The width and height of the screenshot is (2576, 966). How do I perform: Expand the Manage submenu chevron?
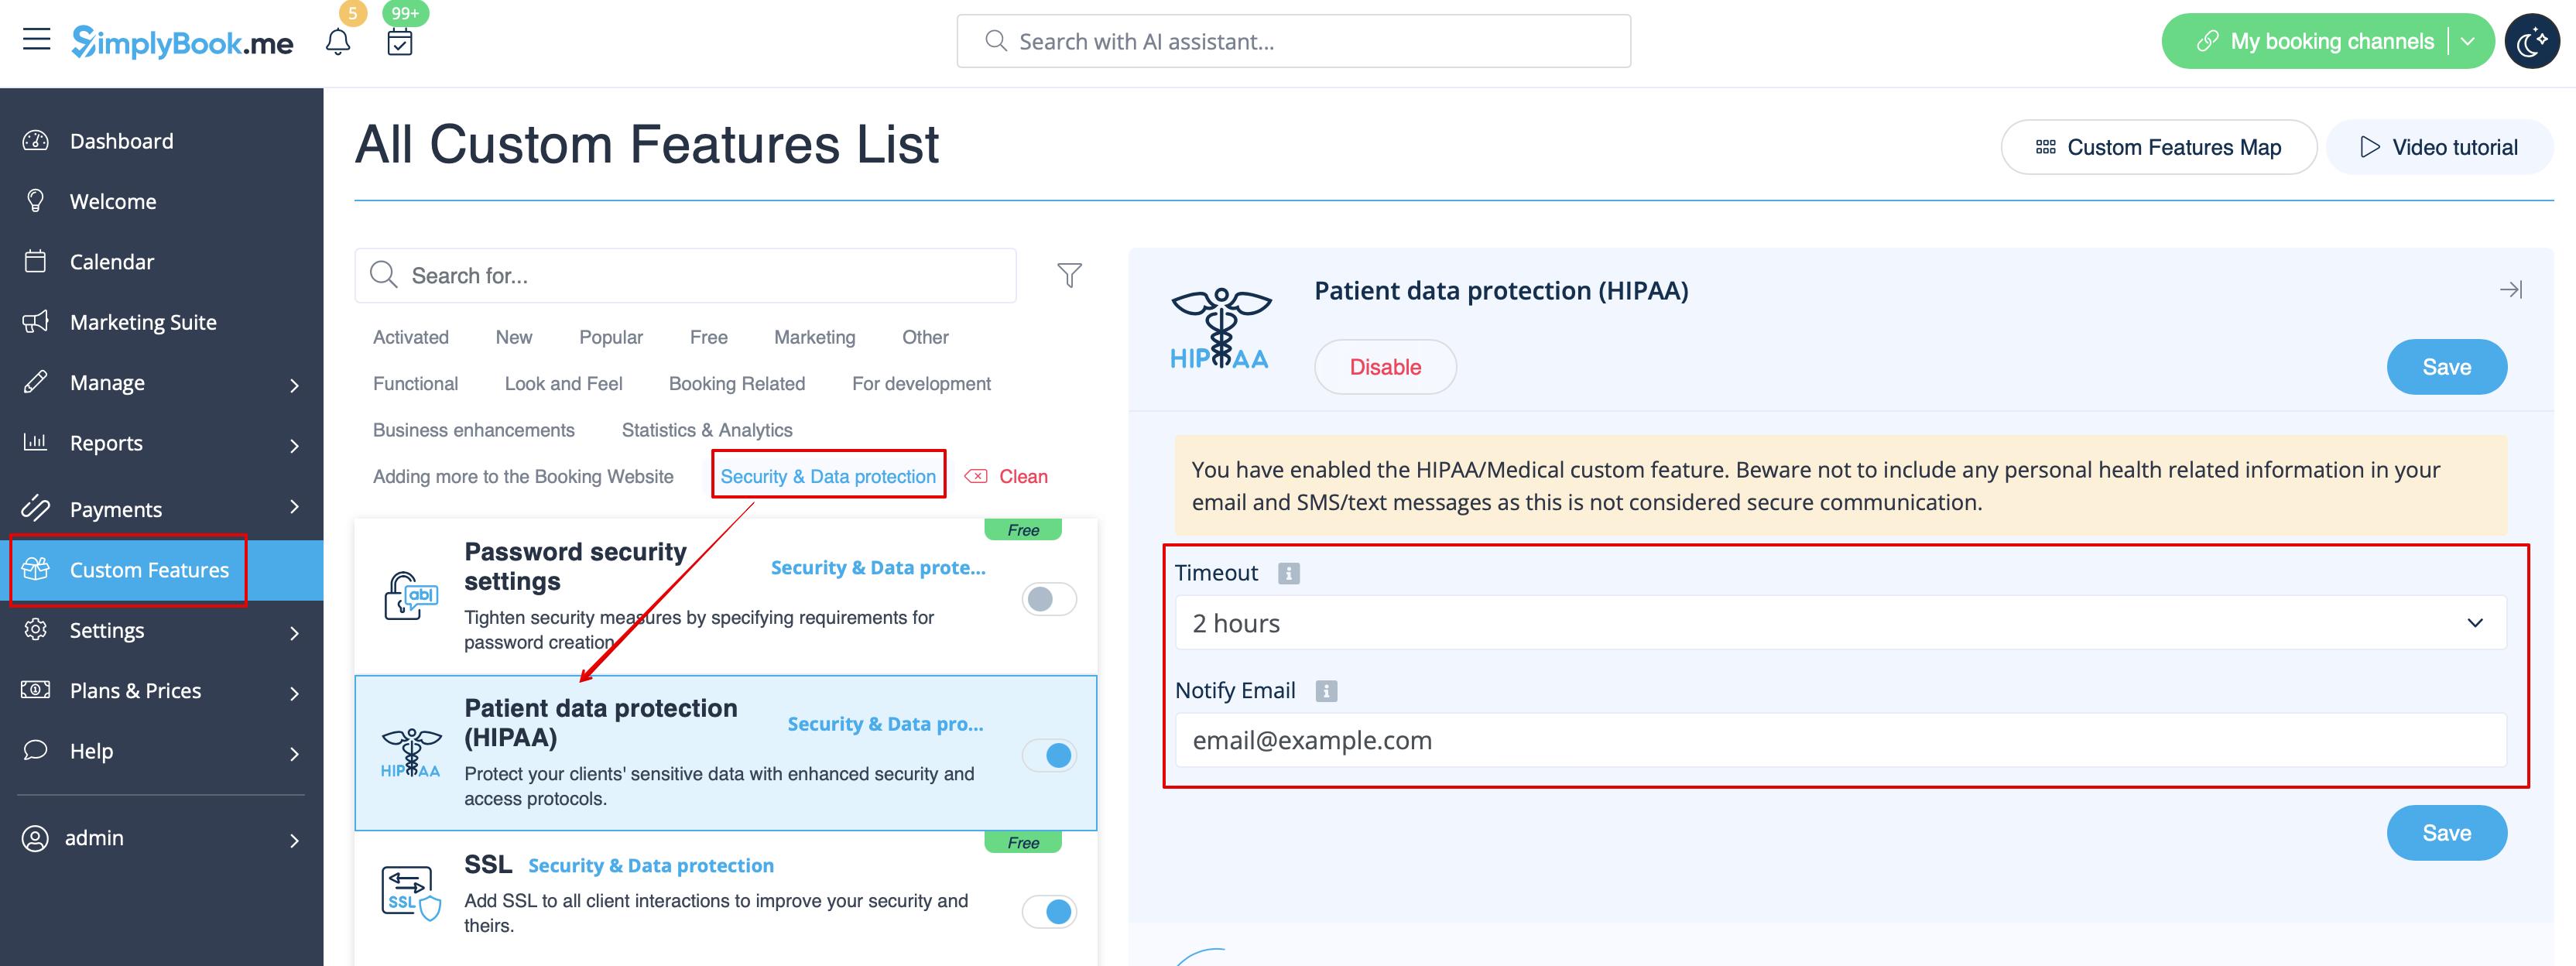(294, 385)
